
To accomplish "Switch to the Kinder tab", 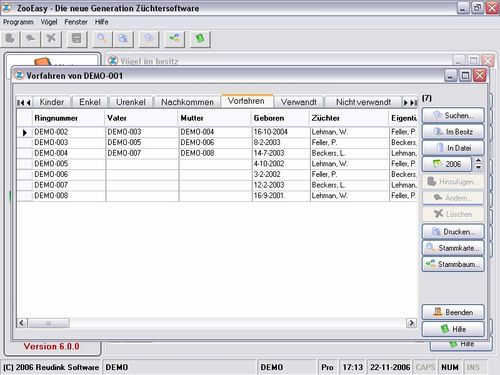I will 52,102.
